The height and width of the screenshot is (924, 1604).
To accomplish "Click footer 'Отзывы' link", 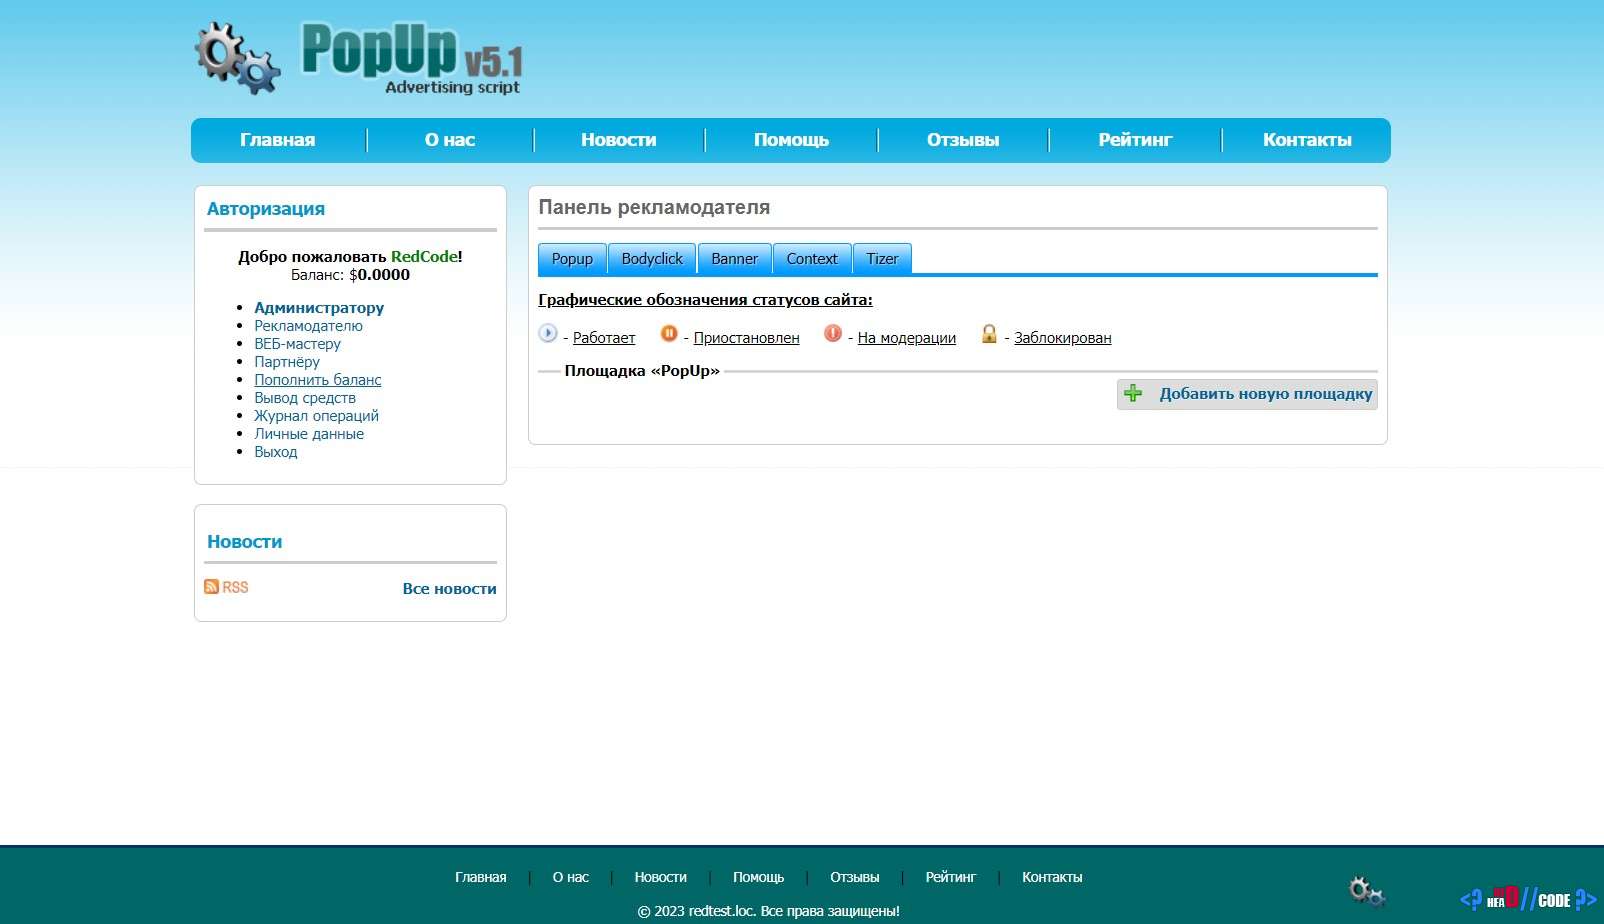I will coord(854,877).
